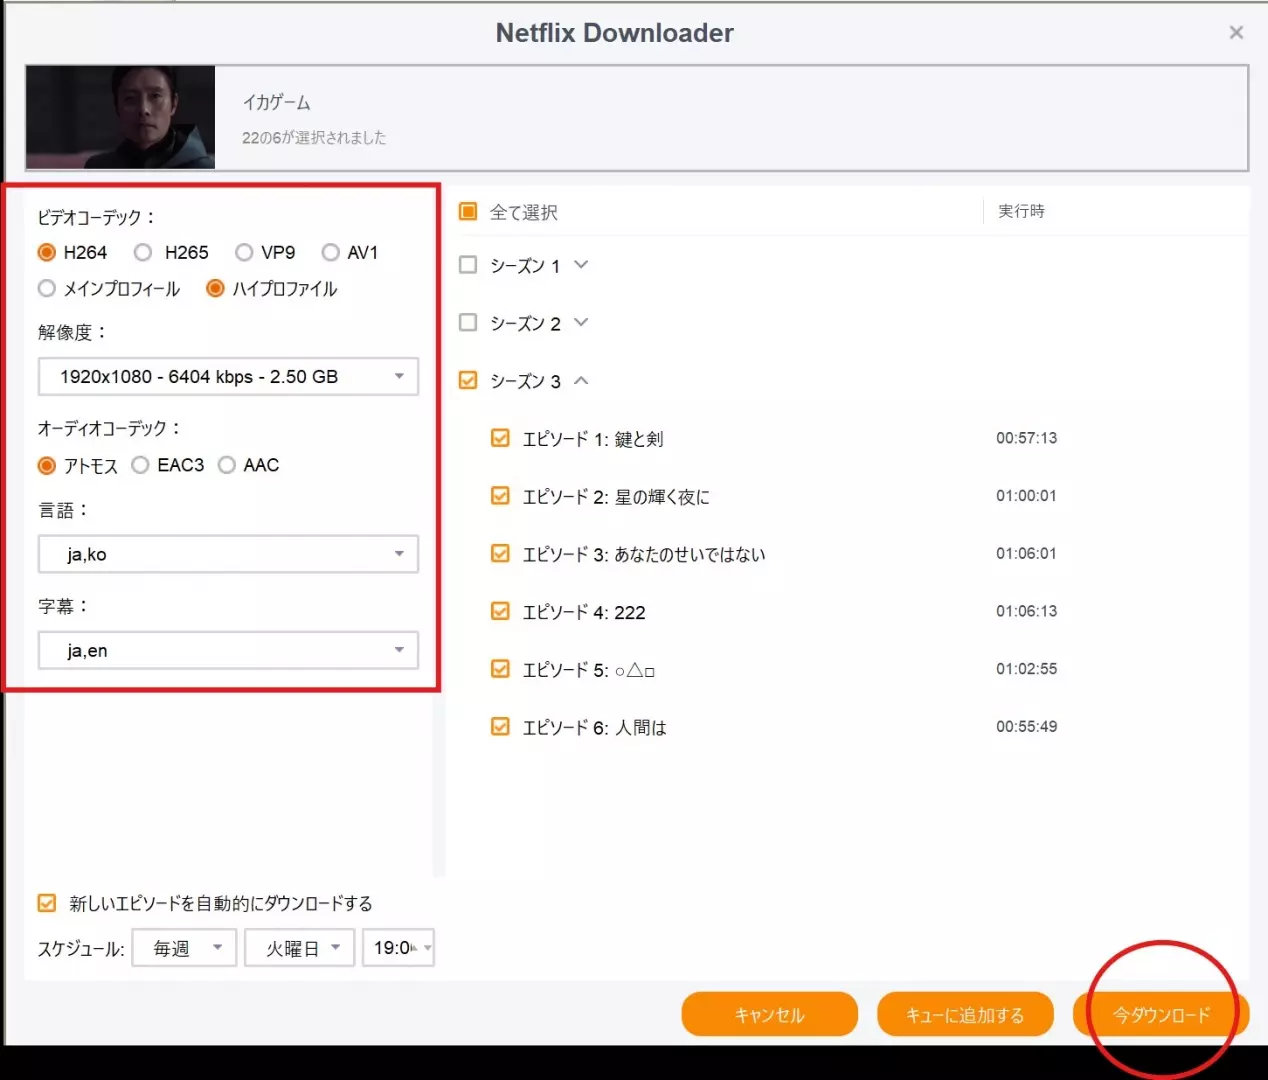Switch to メインプロフィール profile
Screen dimensions: 1268x1080
point(47,288)
